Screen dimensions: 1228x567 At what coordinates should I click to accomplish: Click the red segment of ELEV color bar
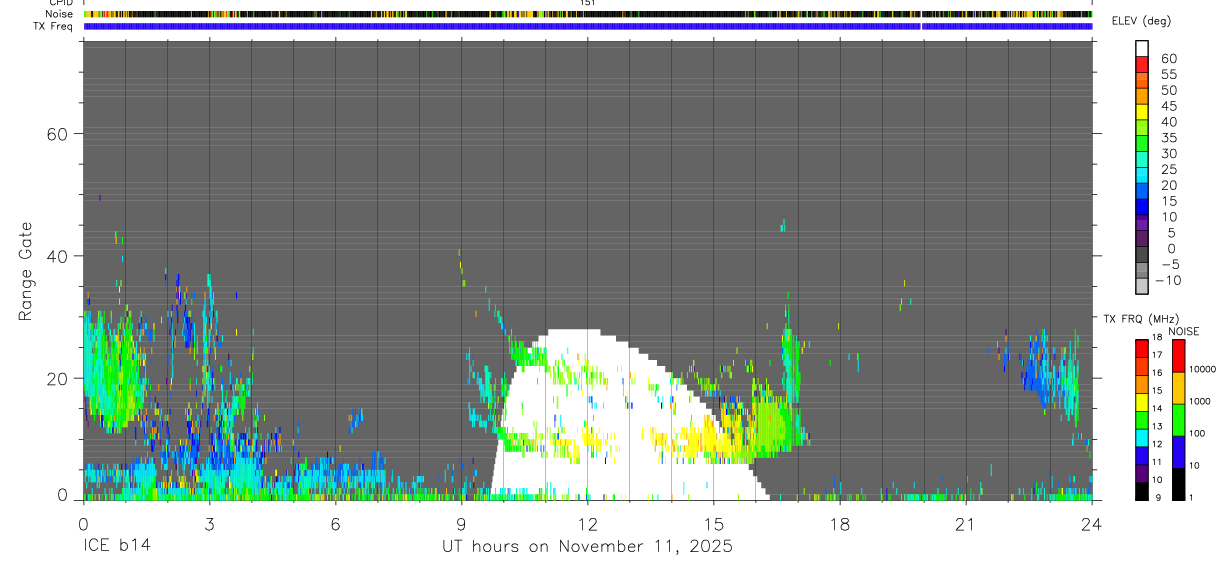[1142, 64]
